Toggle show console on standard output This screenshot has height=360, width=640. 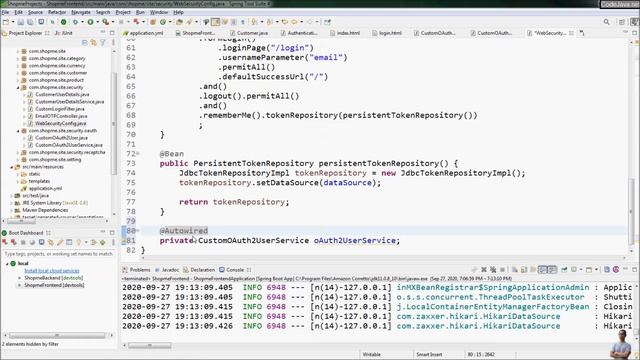coord(542,270)
